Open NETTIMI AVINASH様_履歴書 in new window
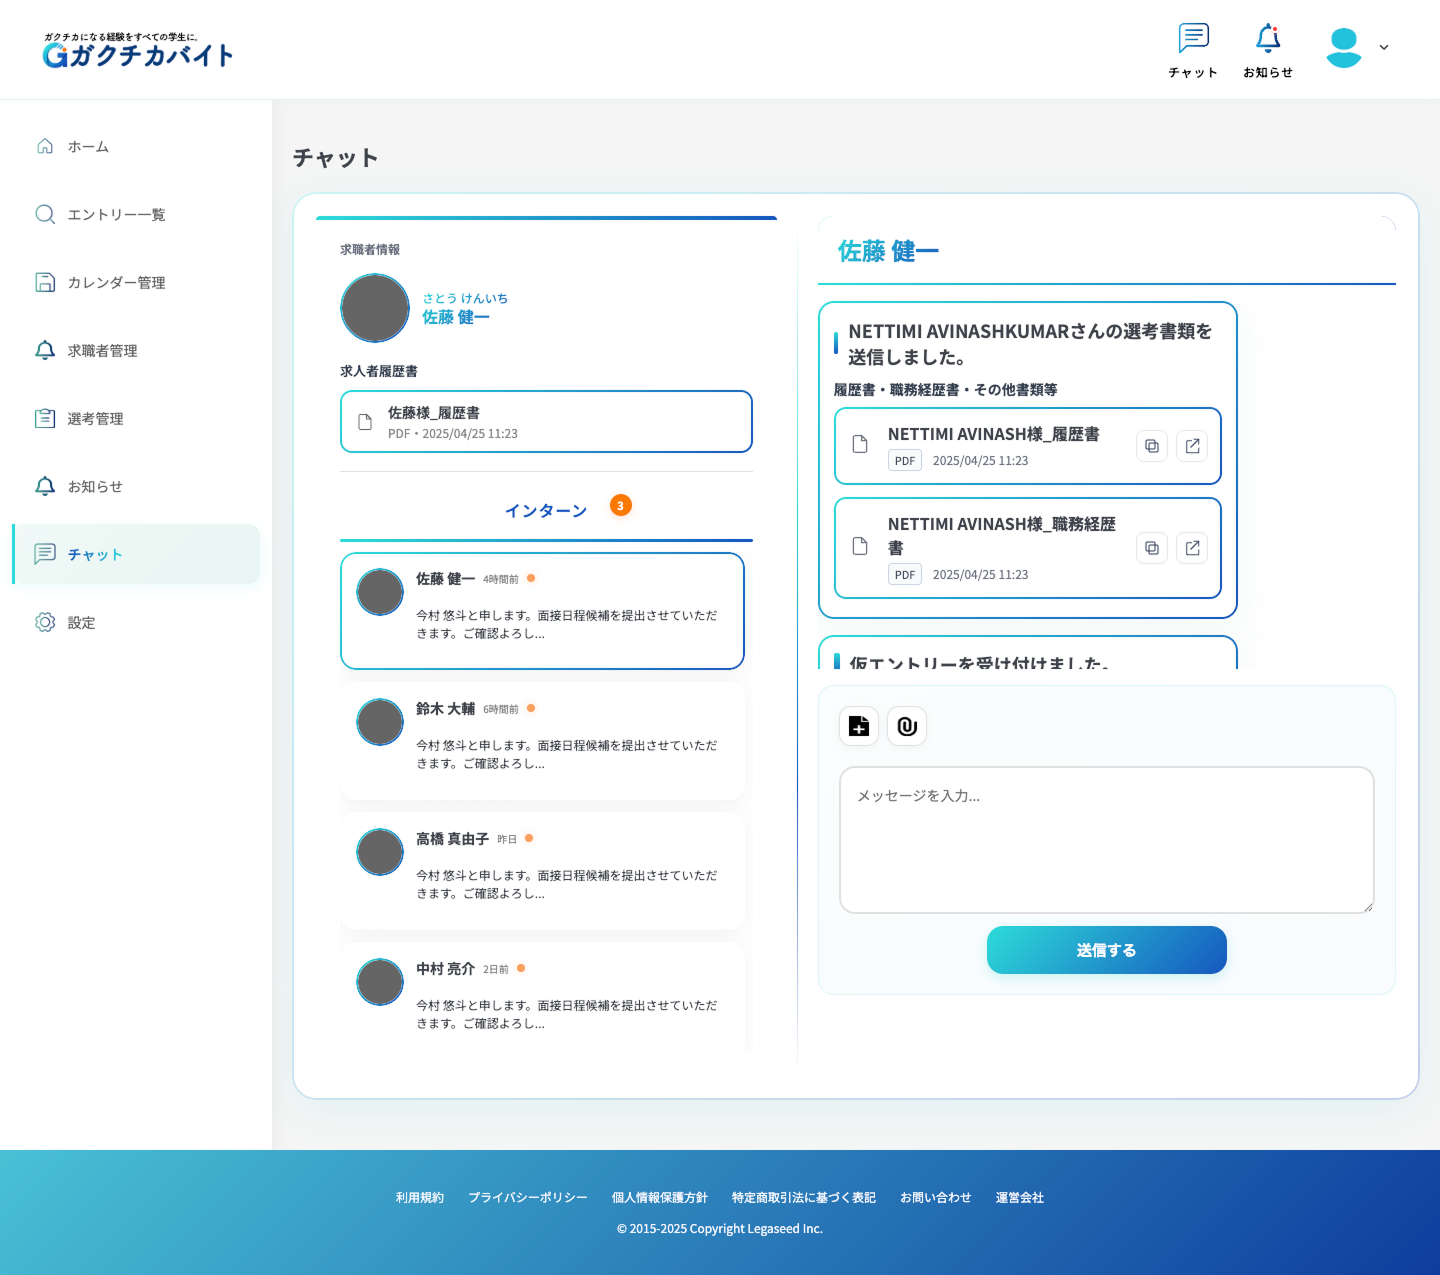The image size is (1440, 1275). [x=1192, y=446]
